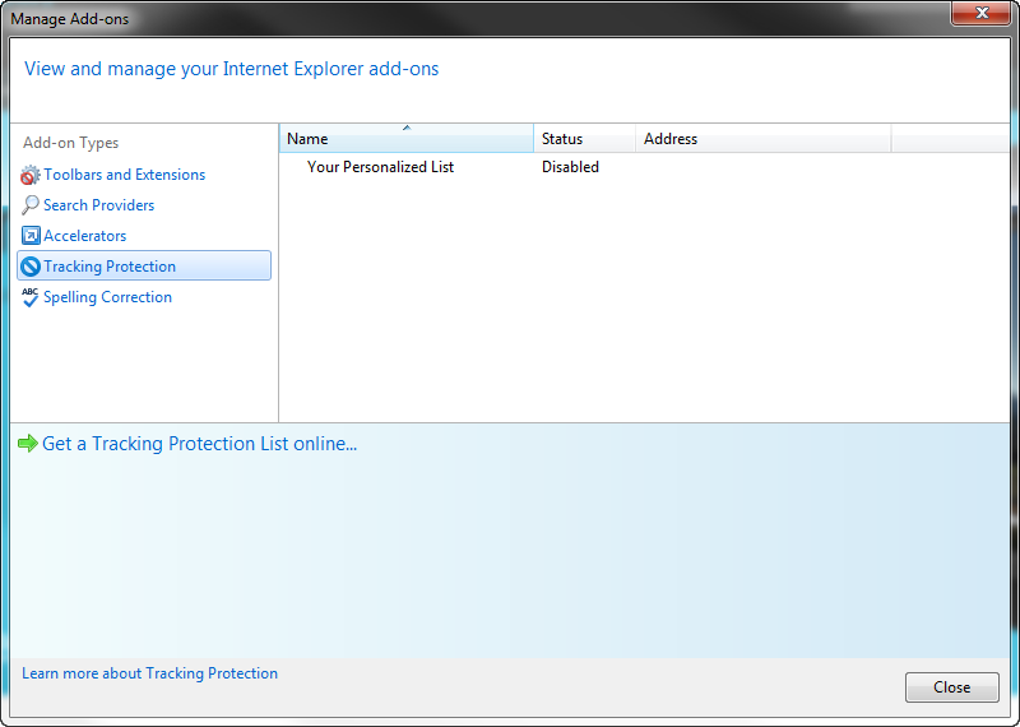Open Get a Tracking Protection List online link
The width and height of the screenshot is (1020, 727).
coord(200,443)
